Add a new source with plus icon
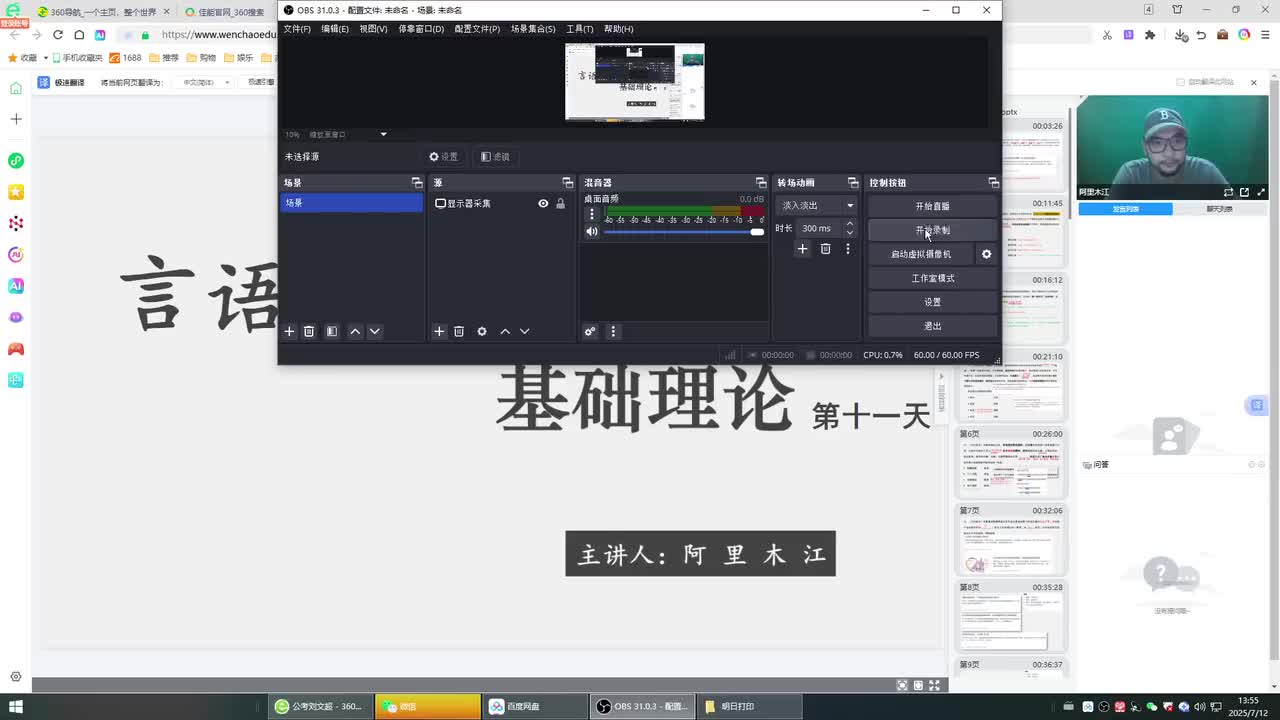Viewport: 1280px width, 720px height. pos(439,331)
